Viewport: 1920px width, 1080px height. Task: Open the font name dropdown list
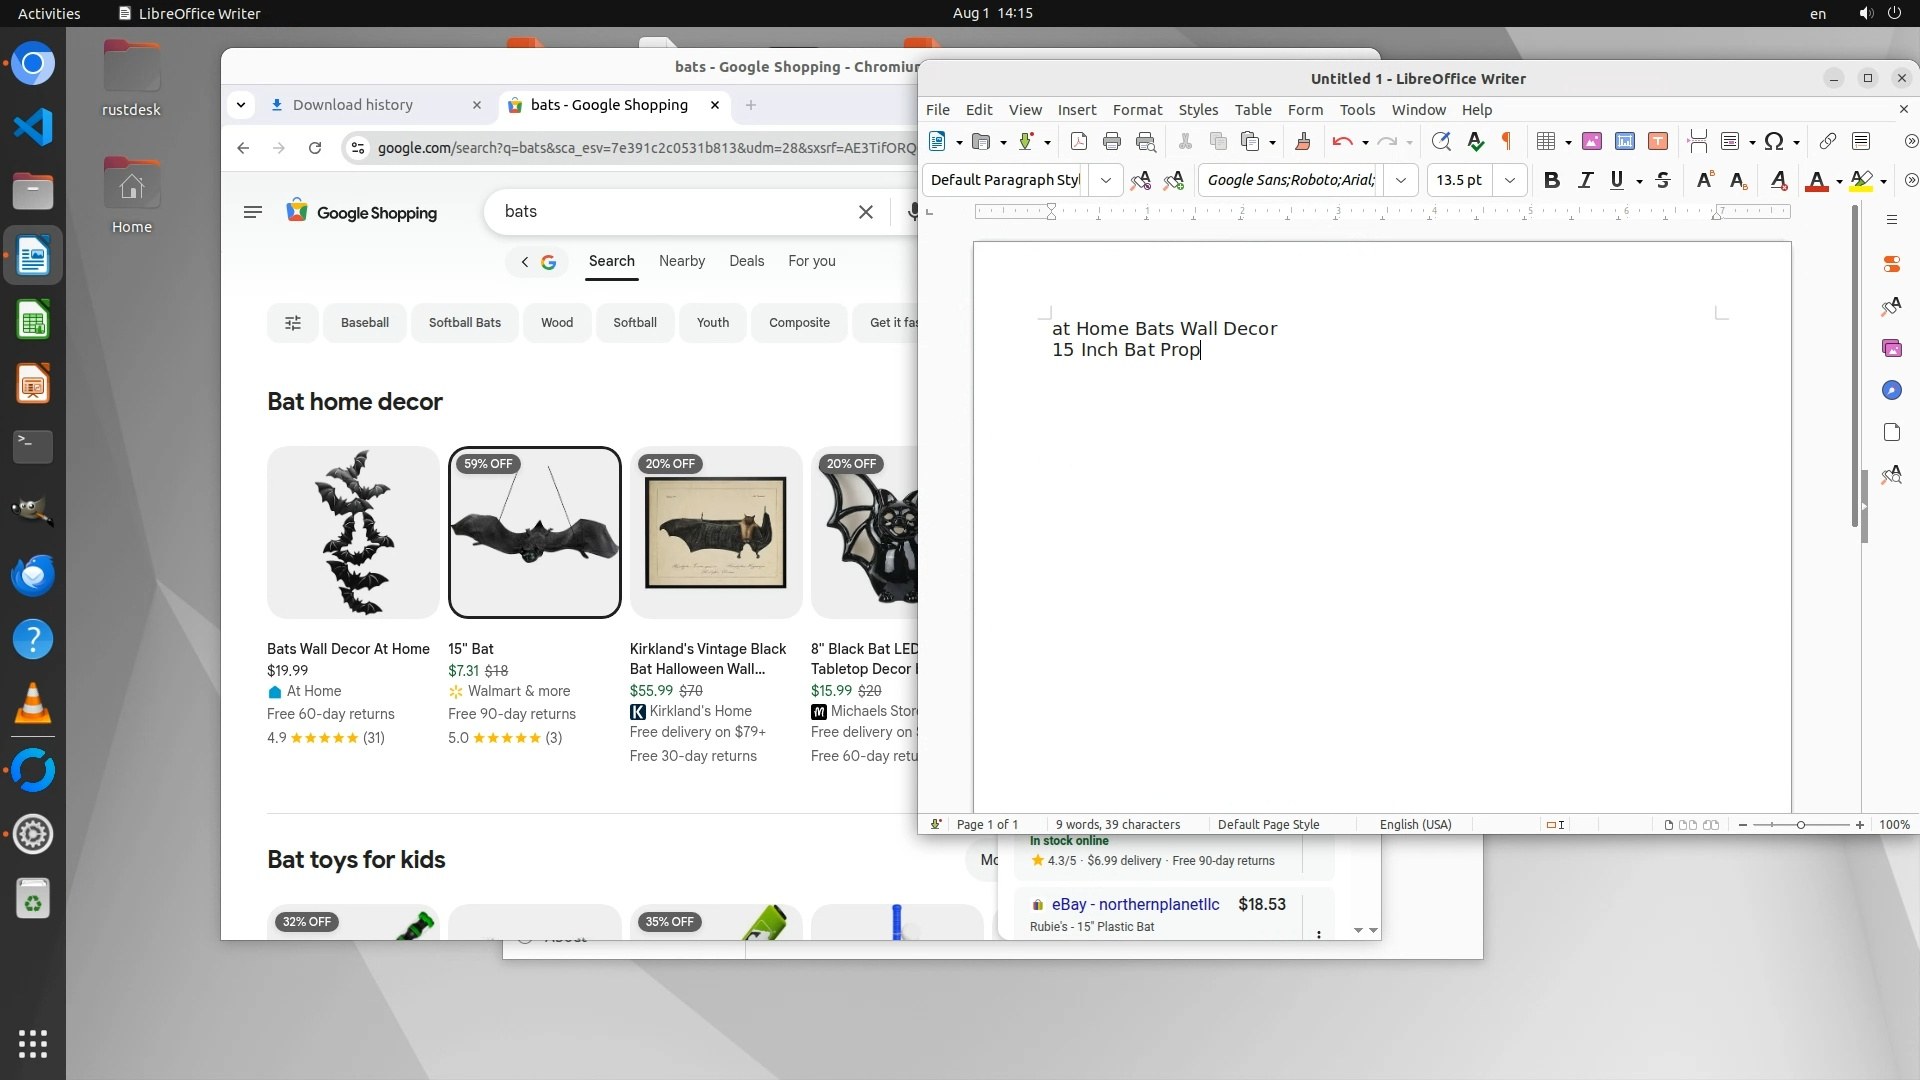1401,181
